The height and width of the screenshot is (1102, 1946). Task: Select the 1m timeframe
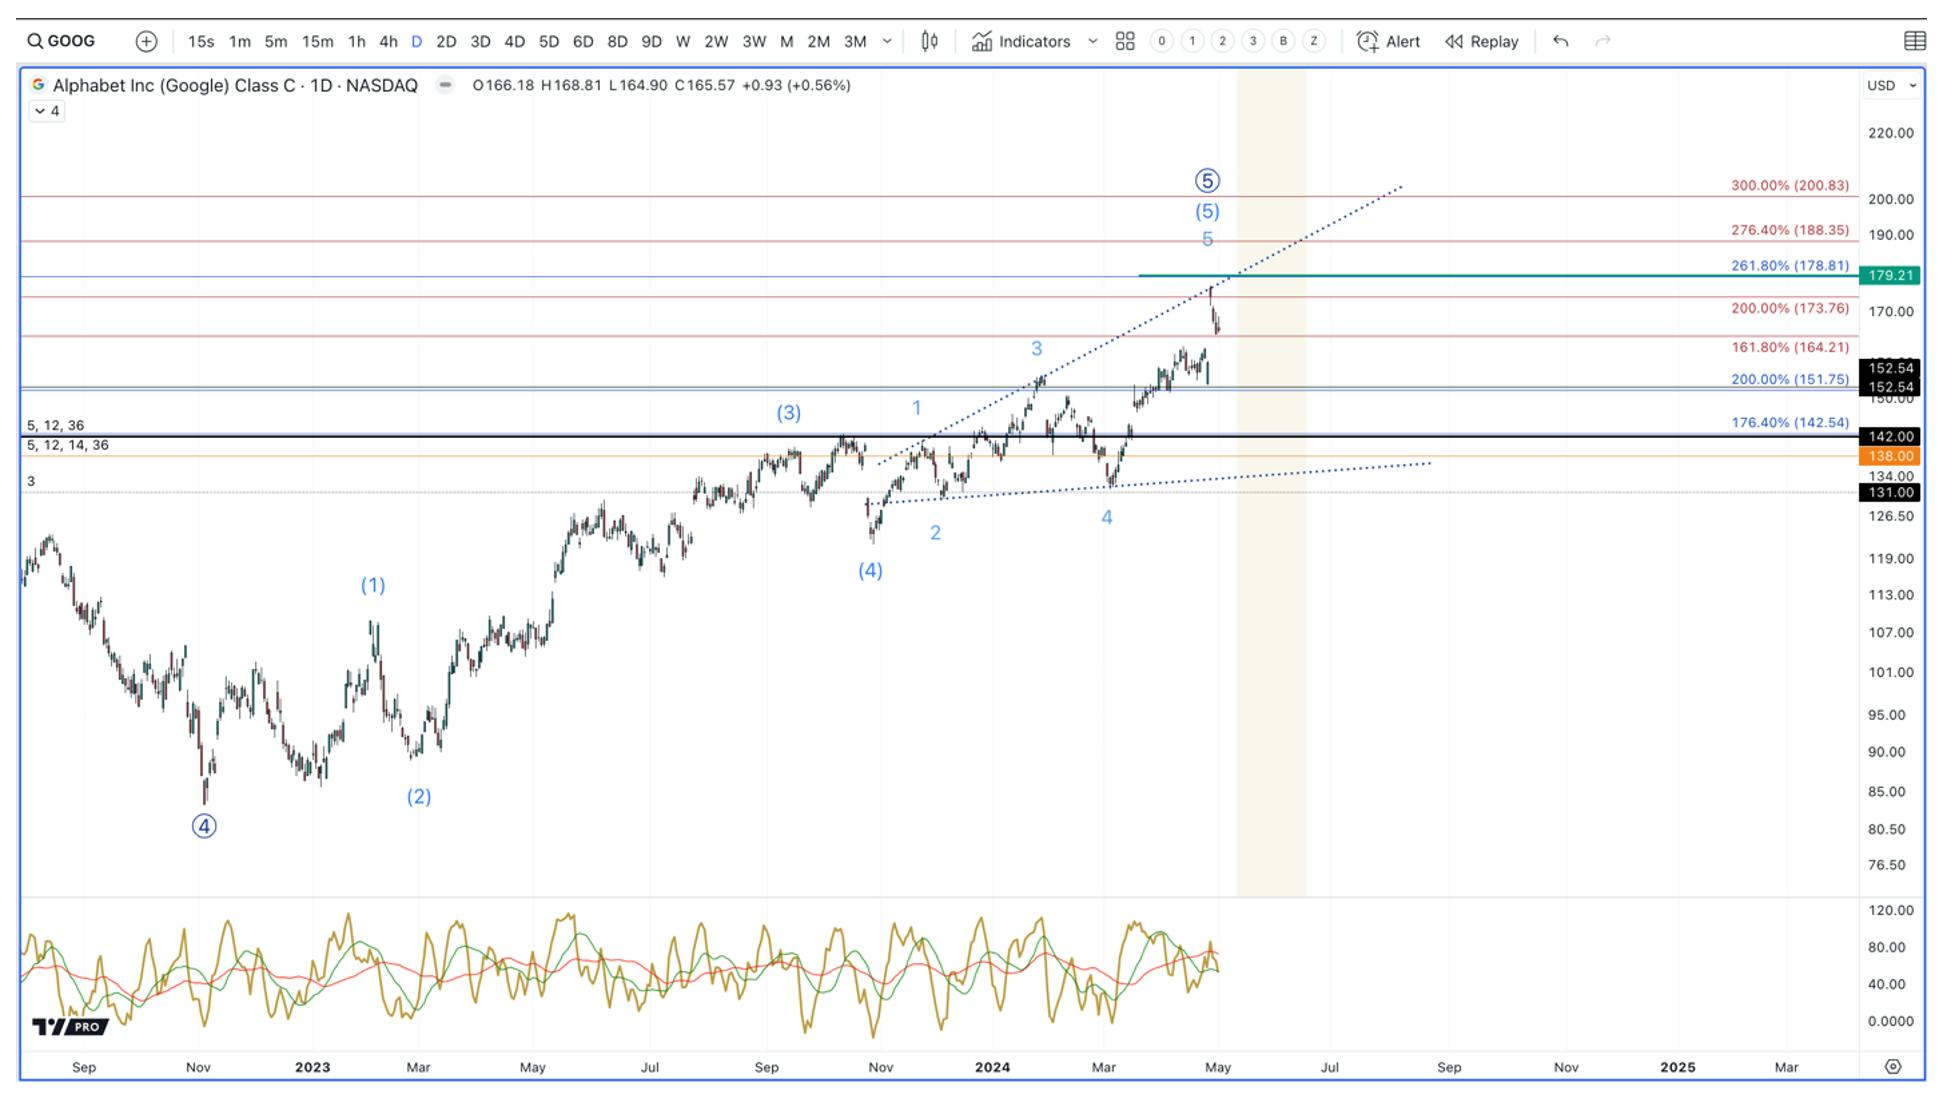(x=239, y=41)
